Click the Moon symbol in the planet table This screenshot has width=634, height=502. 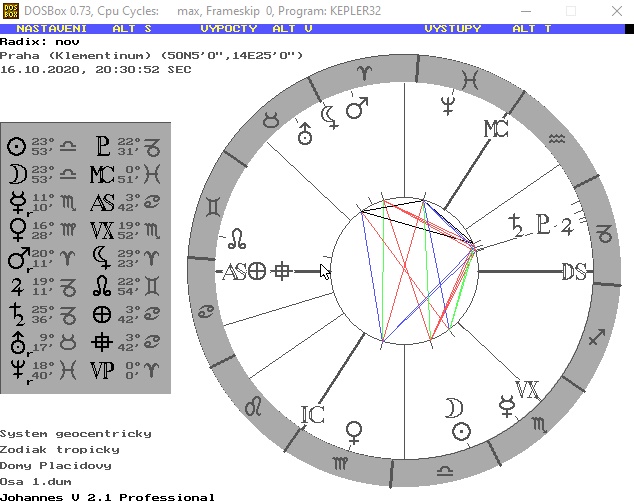pyautogui.click(x=18, y=174)
